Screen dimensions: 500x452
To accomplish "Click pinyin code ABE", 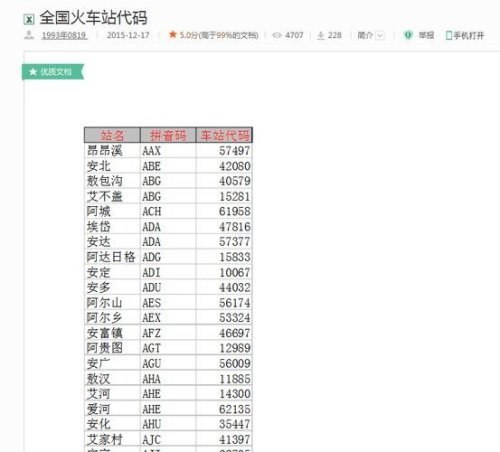I will click(151, 166).
